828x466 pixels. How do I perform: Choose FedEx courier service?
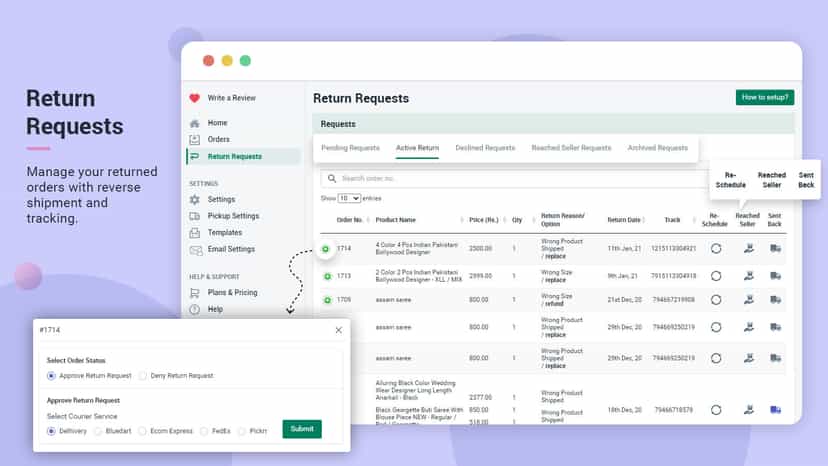coord(204,431)
